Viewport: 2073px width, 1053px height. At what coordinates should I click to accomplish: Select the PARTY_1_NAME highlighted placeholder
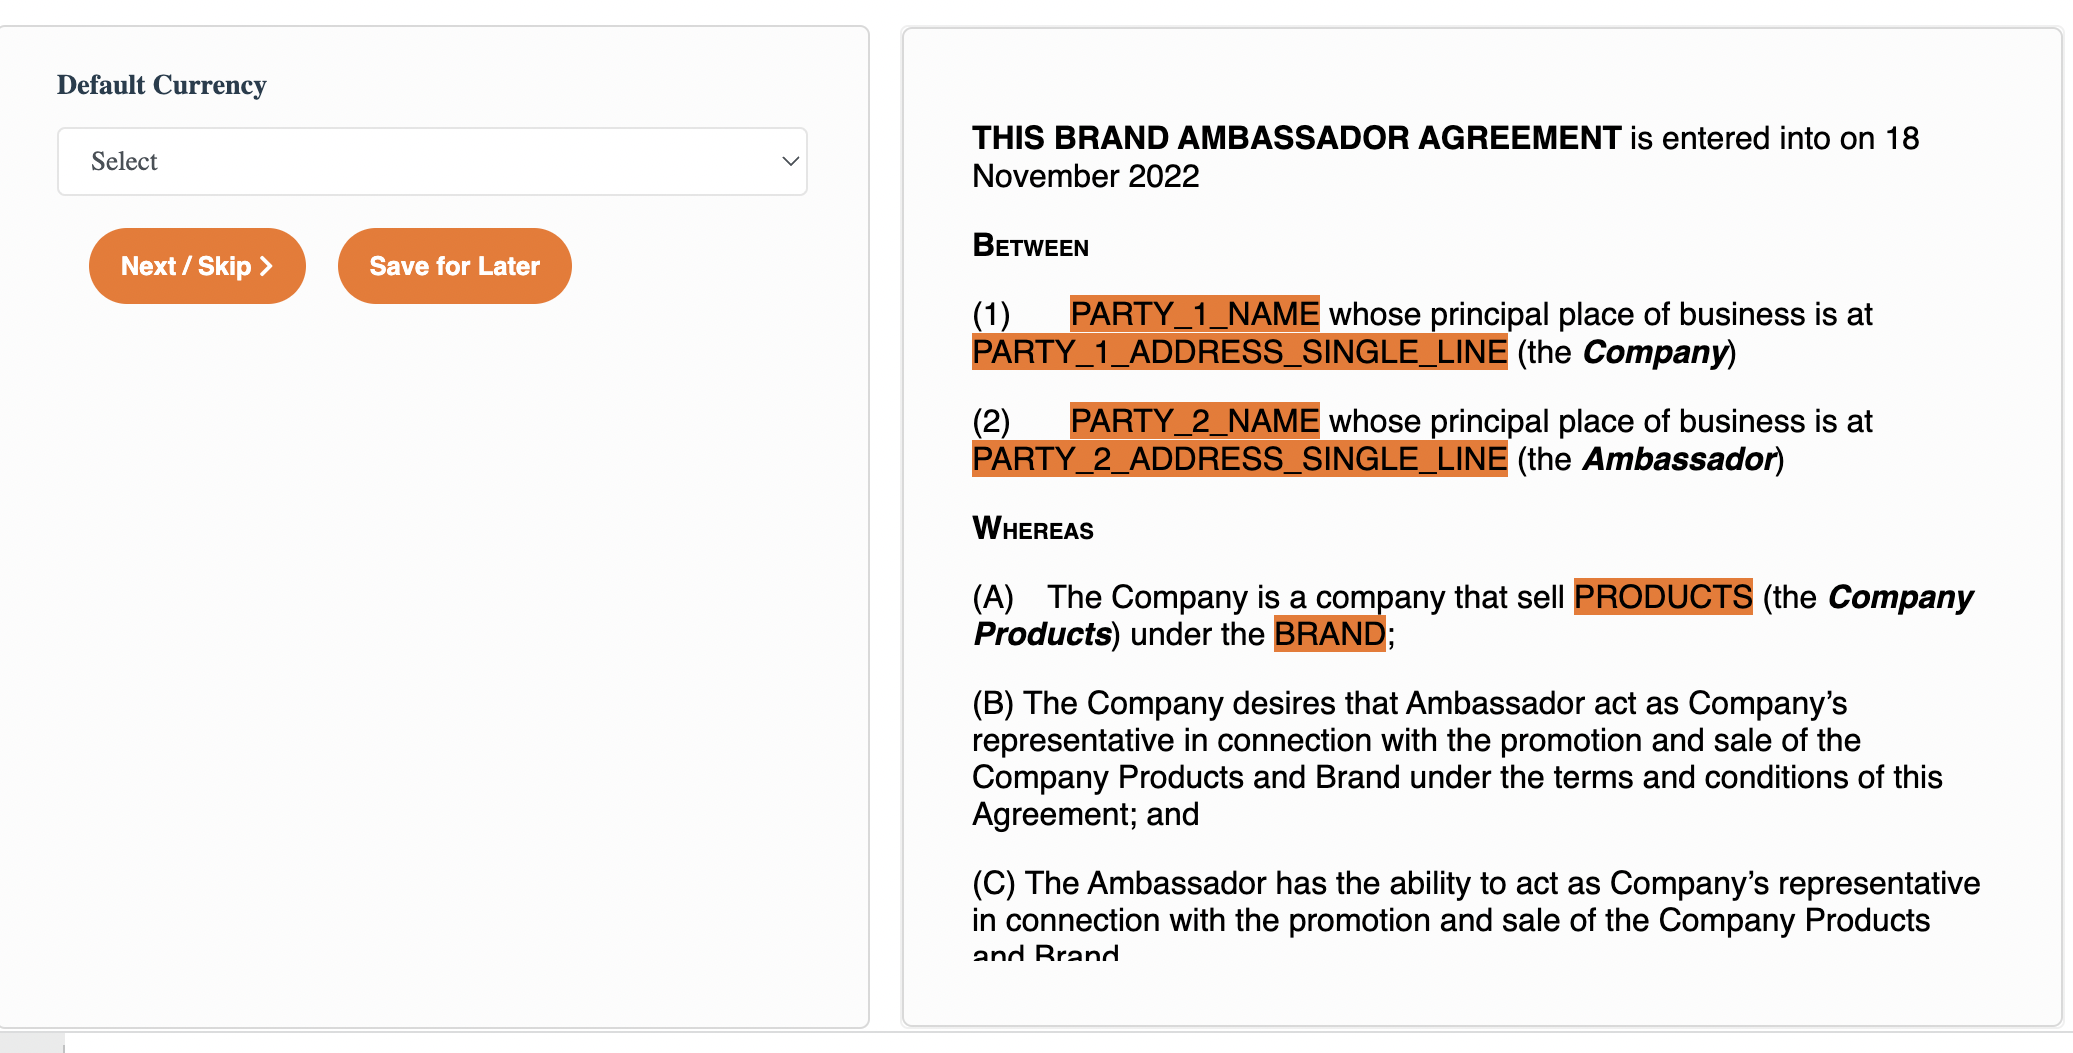coord(1194,314)
